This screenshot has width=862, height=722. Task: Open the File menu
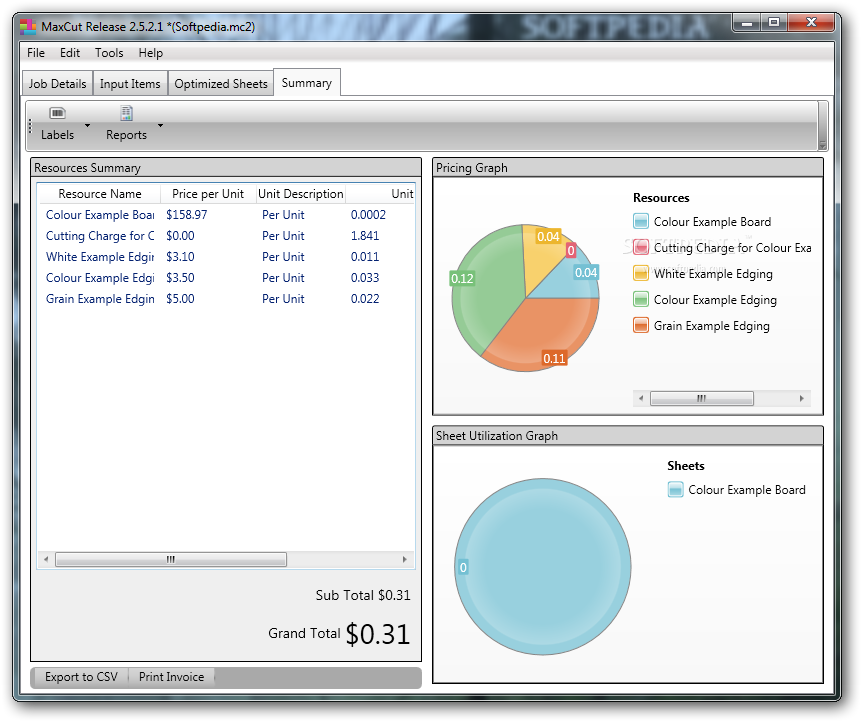click(36, 53)
